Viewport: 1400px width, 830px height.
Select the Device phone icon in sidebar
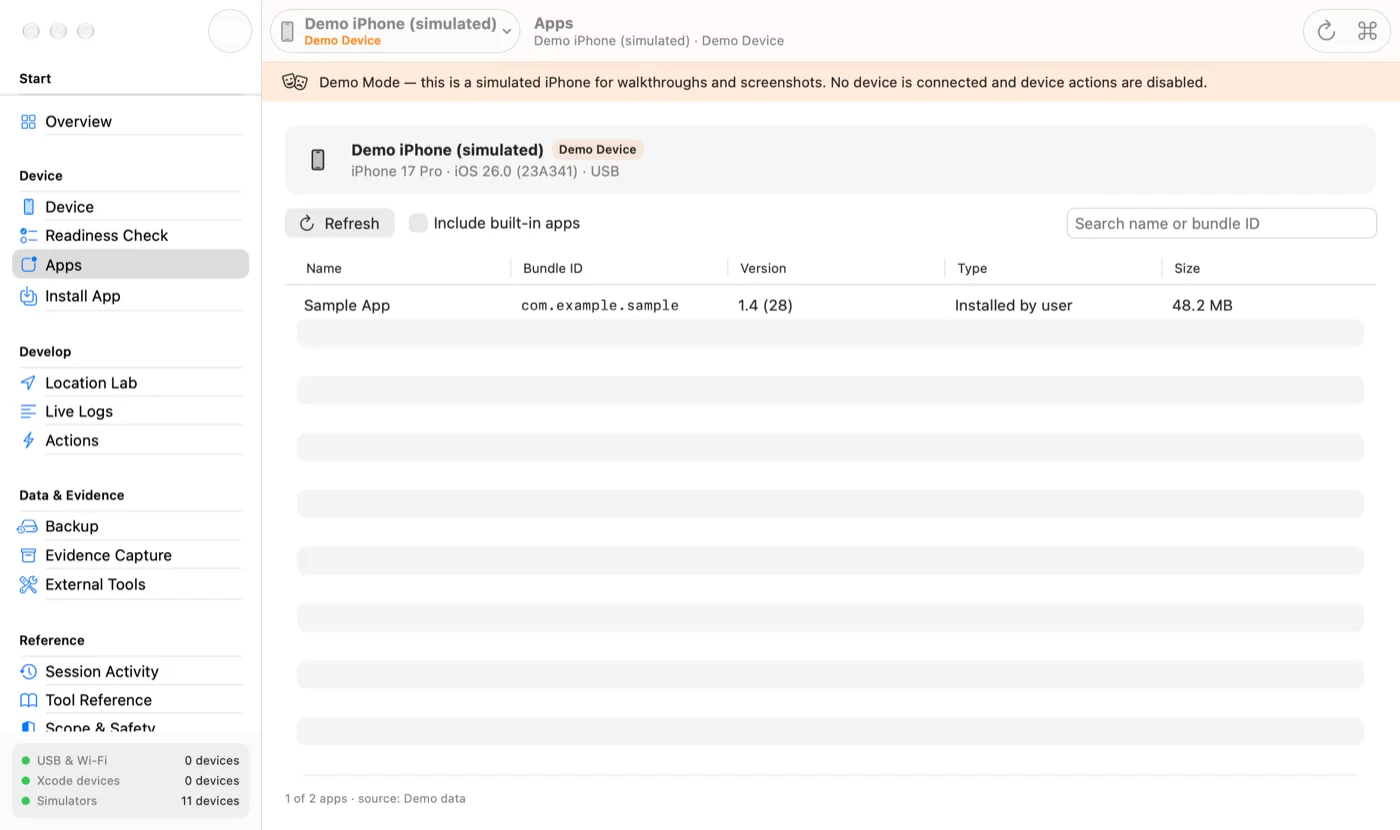28,207
